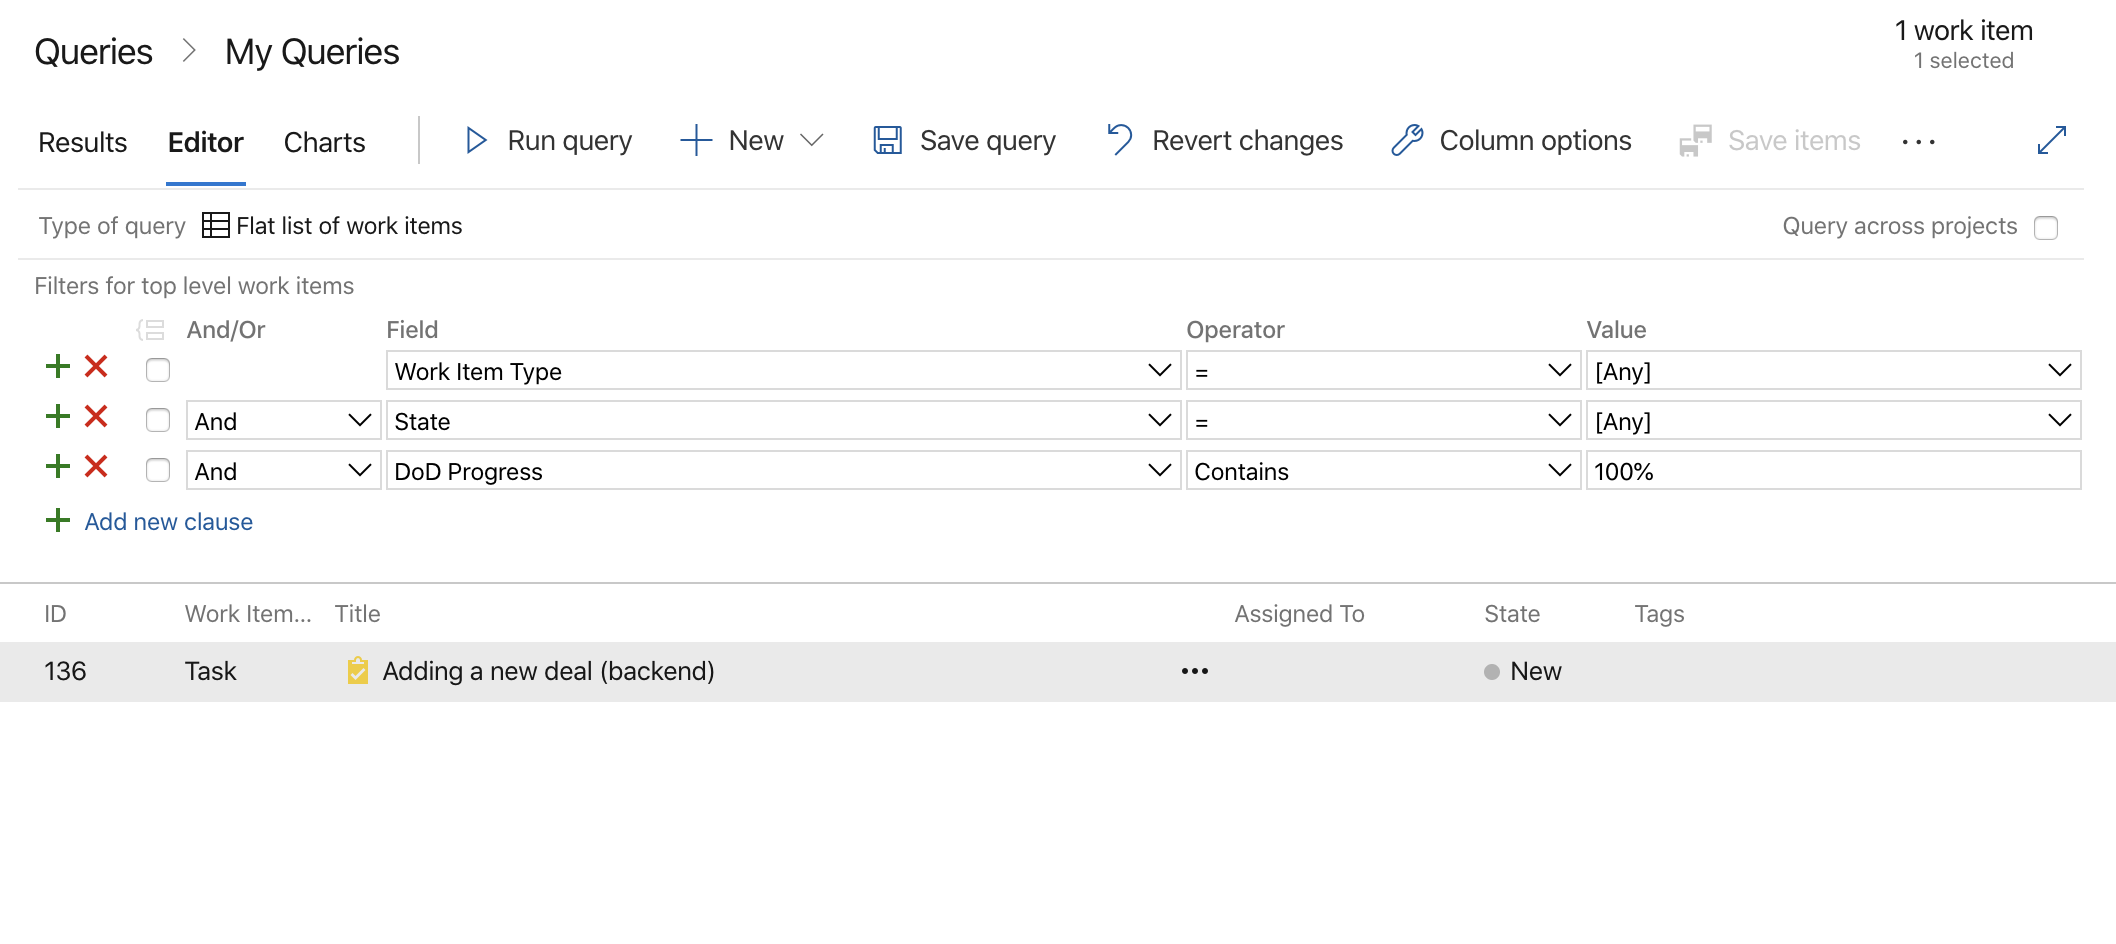Open the New work item dropdown
The width and height of the screenshot is (2116, 944).
(x=810, y=141)
